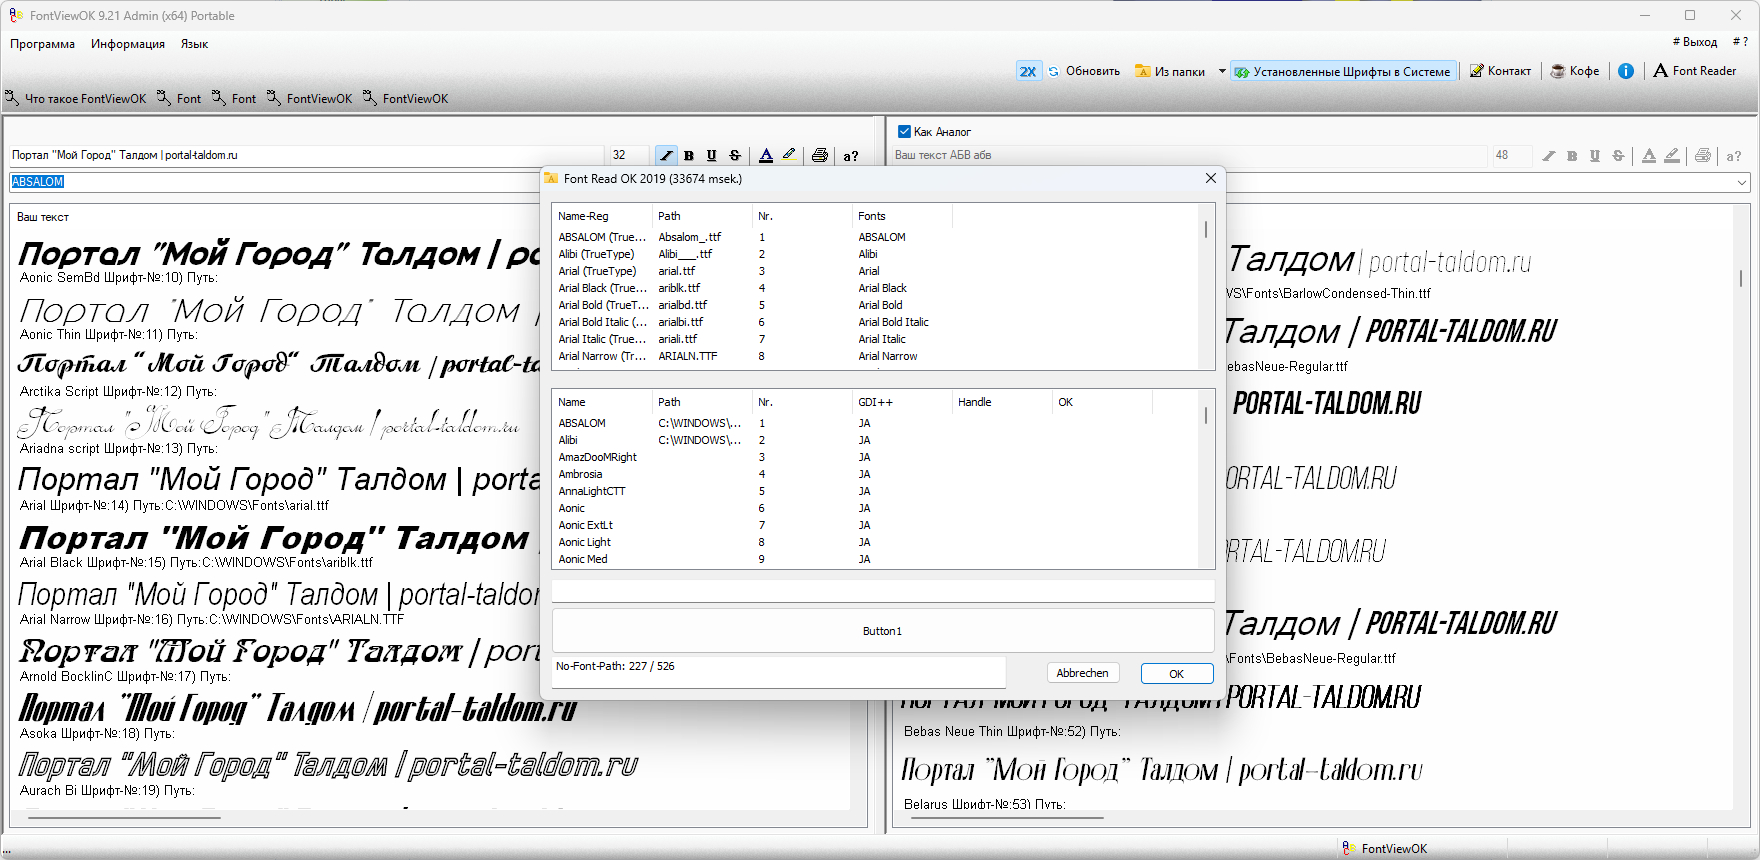Click the Кофе coffee cup button
Image resolution: width=1760 pixels, height=860 pixels.
1575,71
